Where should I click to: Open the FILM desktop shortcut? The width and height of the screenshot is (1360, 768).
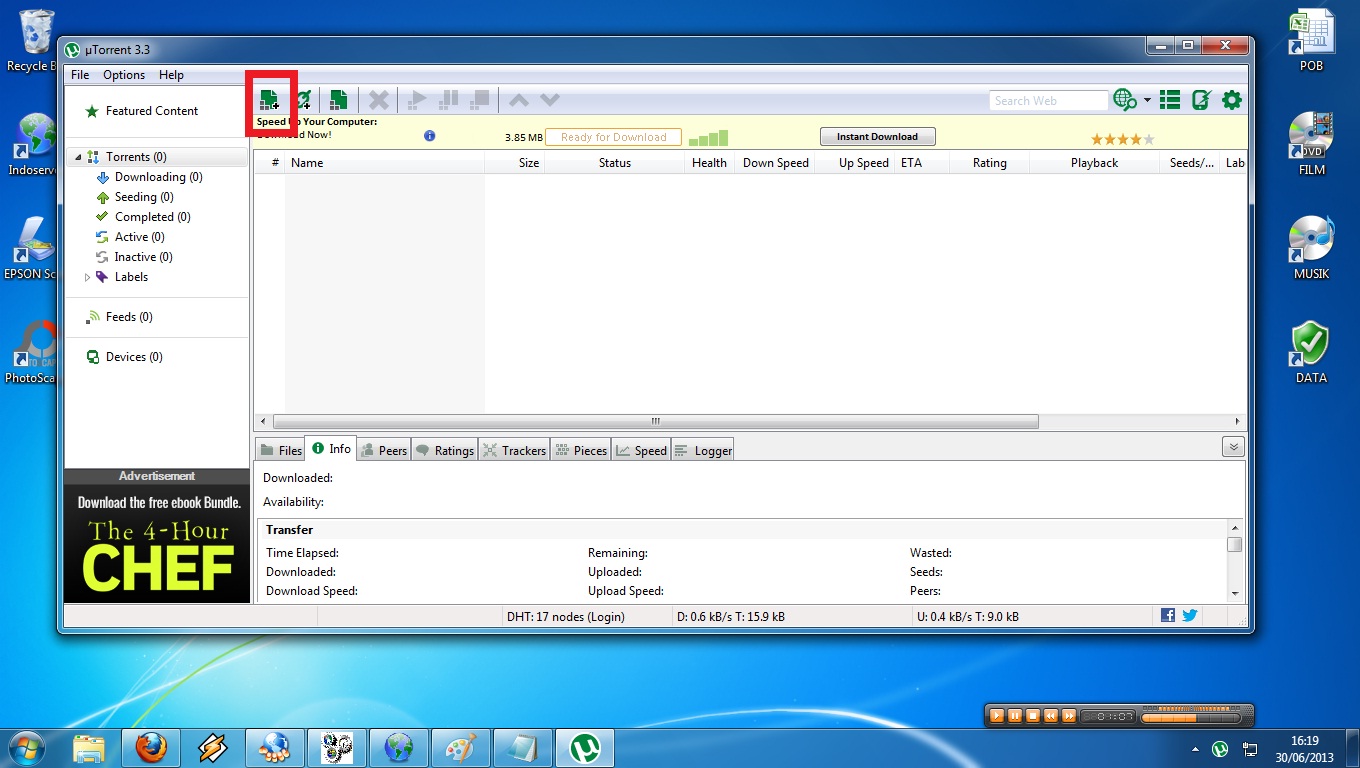click(x=1311, y=142)
